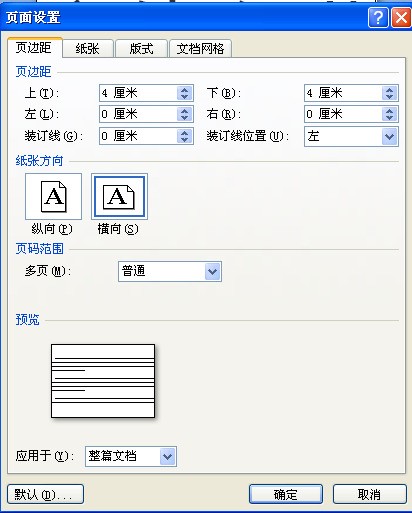Click the 取消 button
Screen dimensions: 412x513
(369, 494)
